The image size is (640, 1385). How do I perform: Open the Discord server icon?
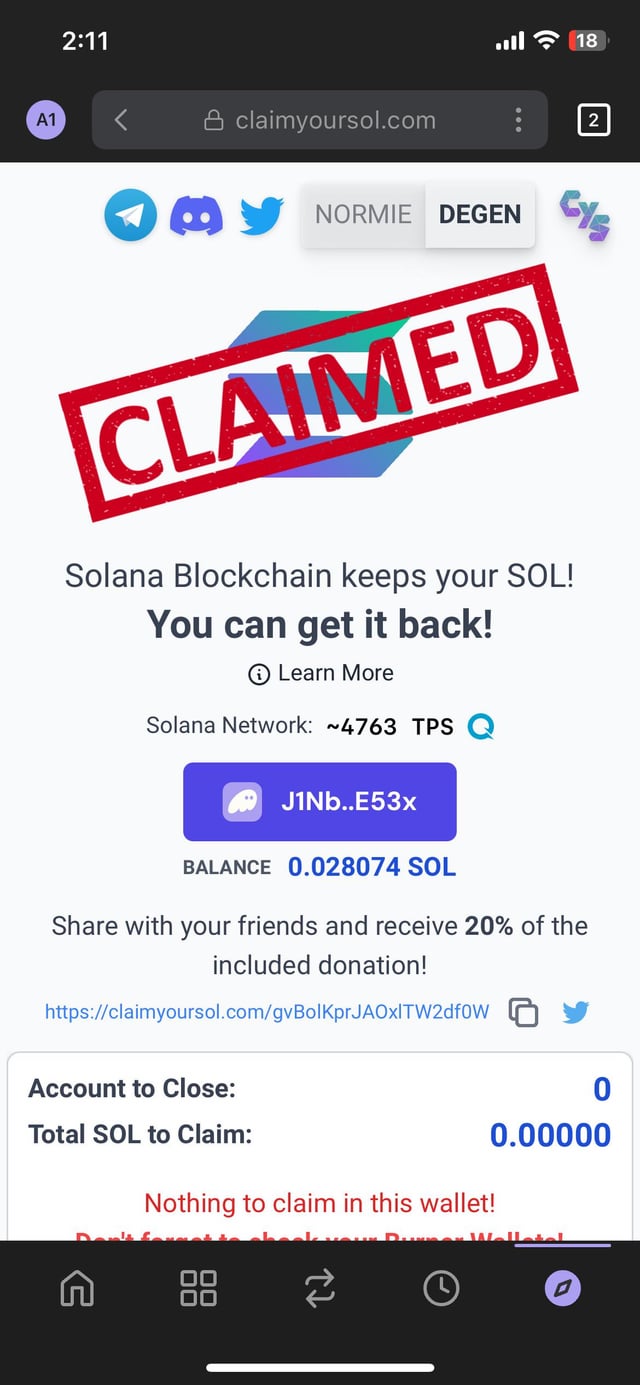[x=196, y=214]
